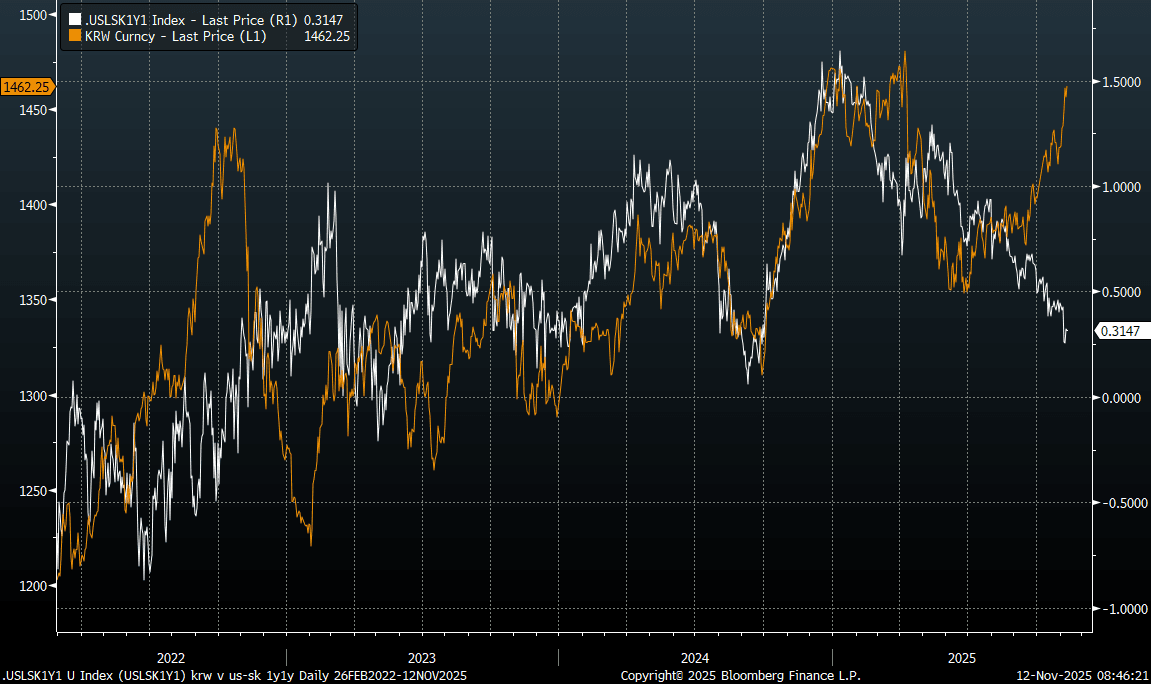Click the orange KRW Curncy legend swatch
1151x684 pixels.
tap(73, 35)
